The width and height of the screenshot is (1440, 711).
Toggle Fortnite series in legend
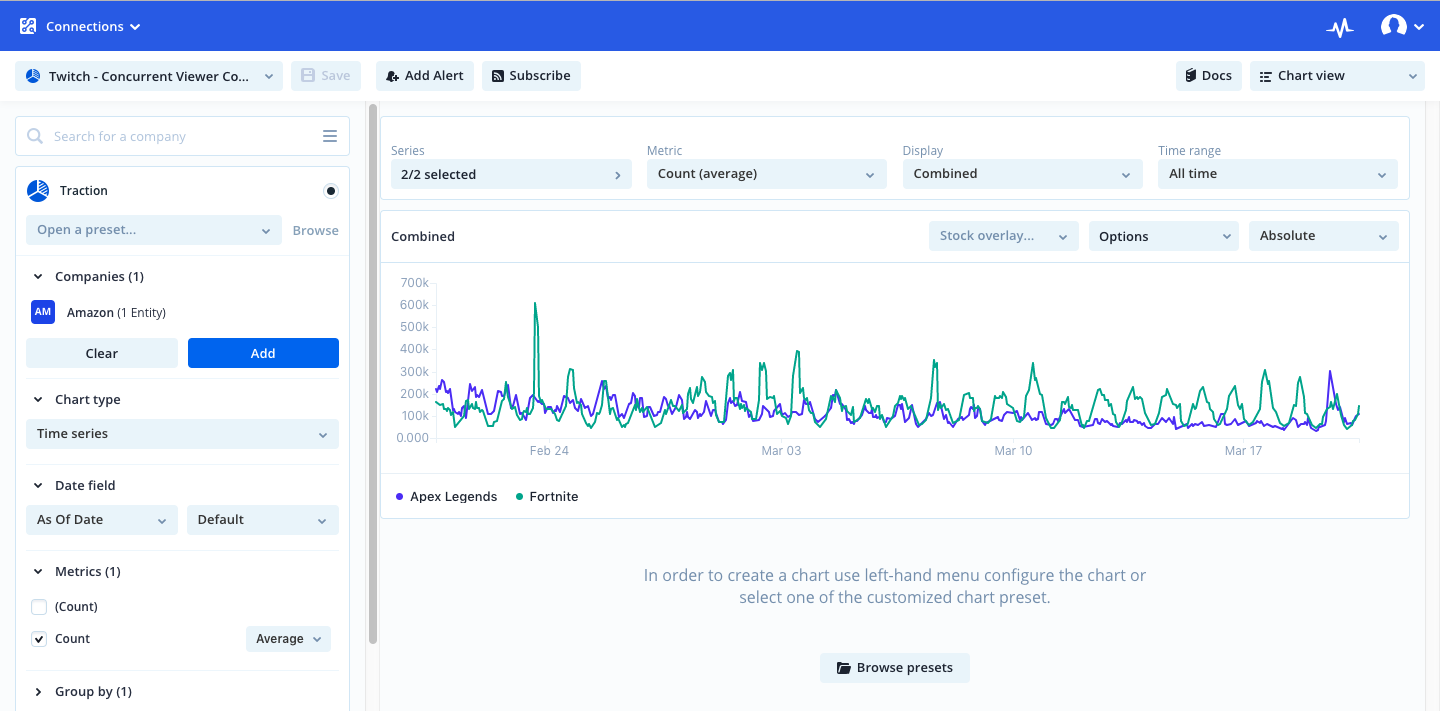[547, 497]
